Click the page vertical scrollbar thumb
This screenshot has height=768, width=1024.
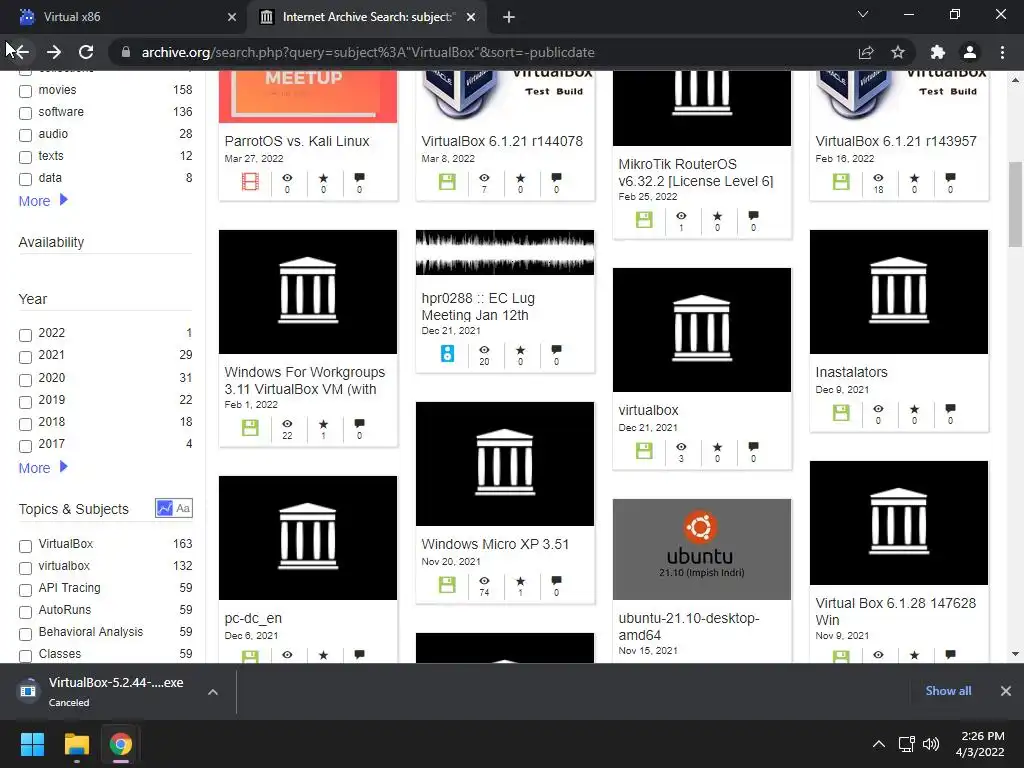coord(1015,204)
